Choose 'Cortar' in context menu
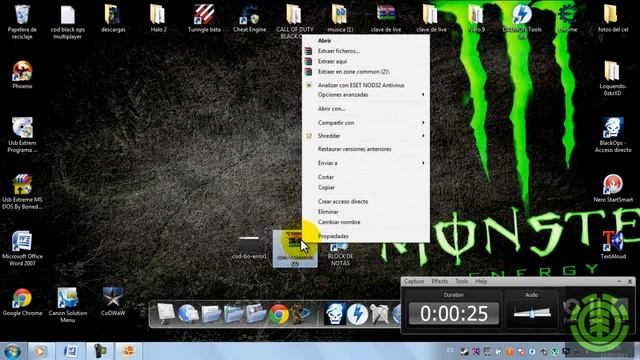Screen dimensions: 640x360 pyautogui.click(x=365, y=177)
